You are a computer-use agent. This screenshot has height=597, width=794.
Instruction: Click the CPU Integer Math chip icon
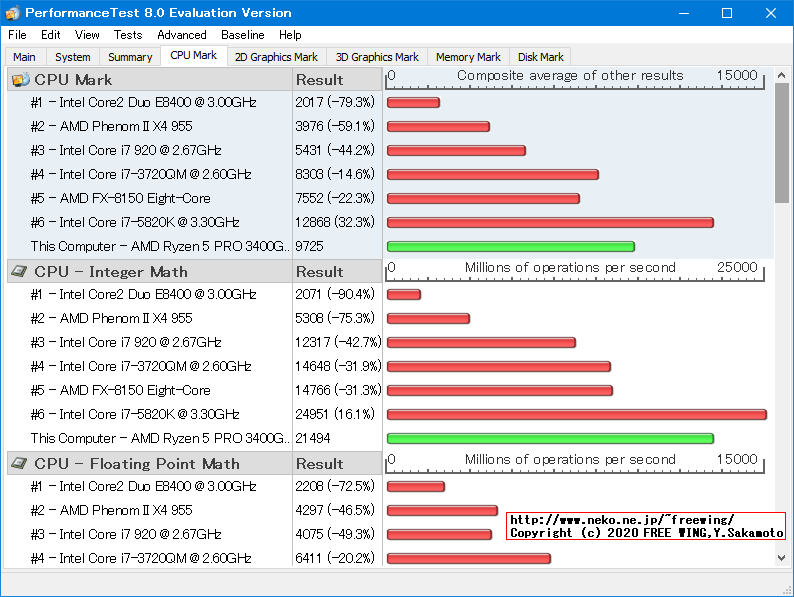[19, 271]
